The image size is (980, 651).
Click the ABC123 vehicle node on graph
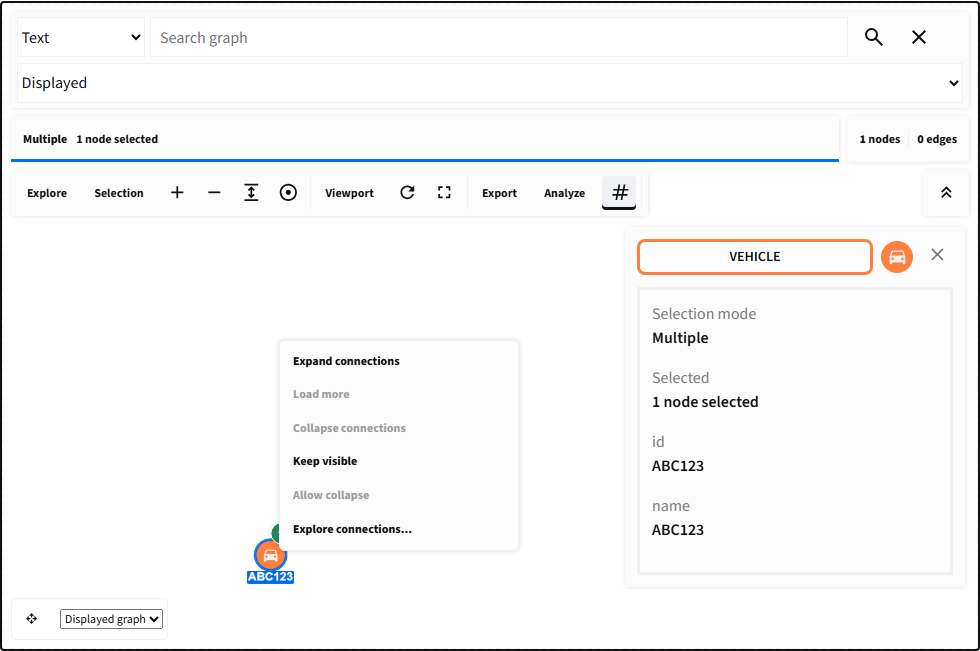coord(270,555)
